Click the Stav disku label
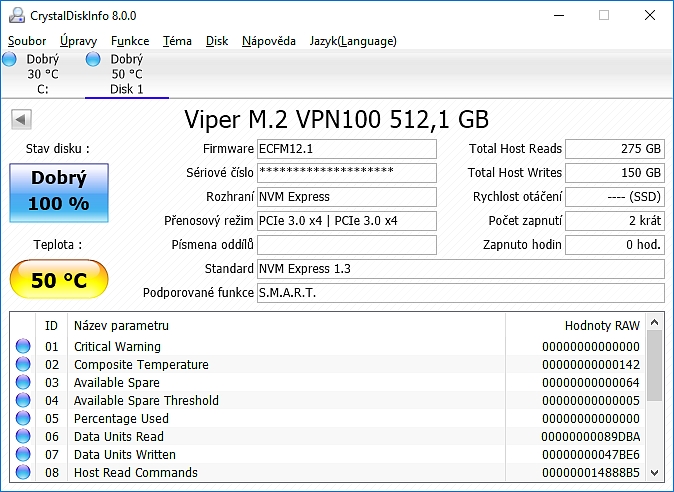674x492 pixels. pos(58,149)
